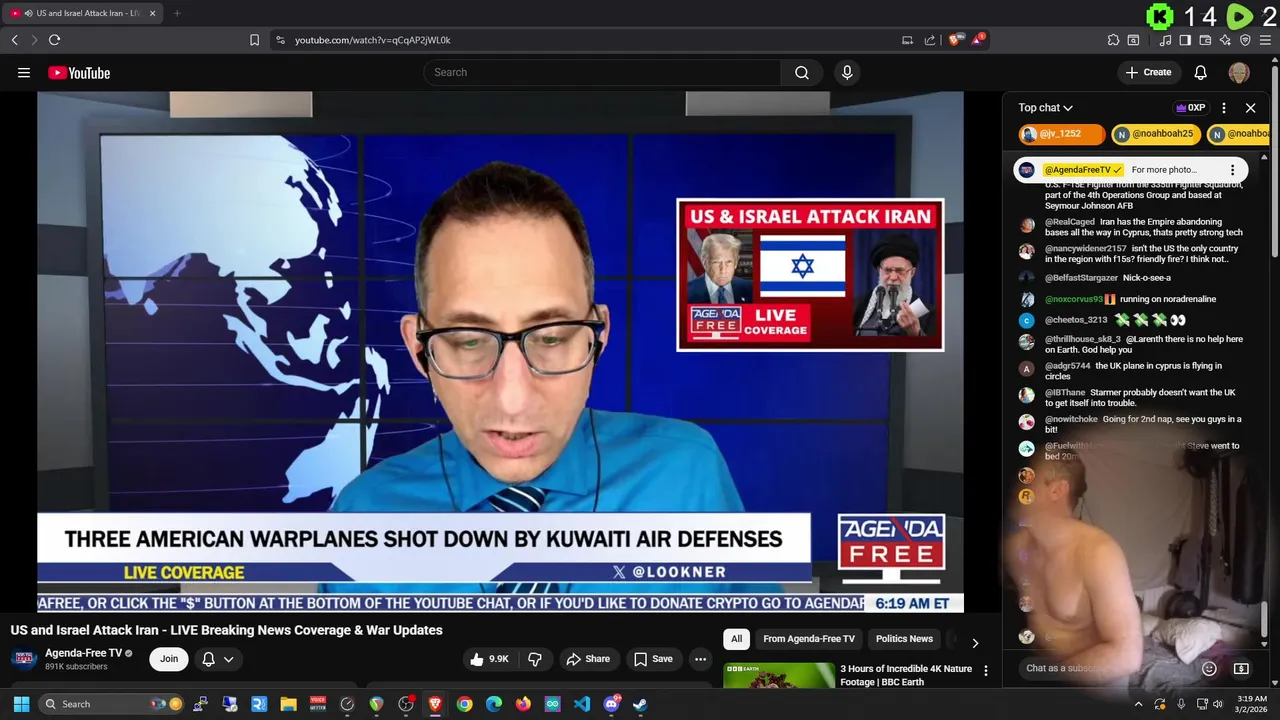The height and width of the screenshot is (720, 1280).
Task: Go back in browser history
Action: (x=14, y=40)
